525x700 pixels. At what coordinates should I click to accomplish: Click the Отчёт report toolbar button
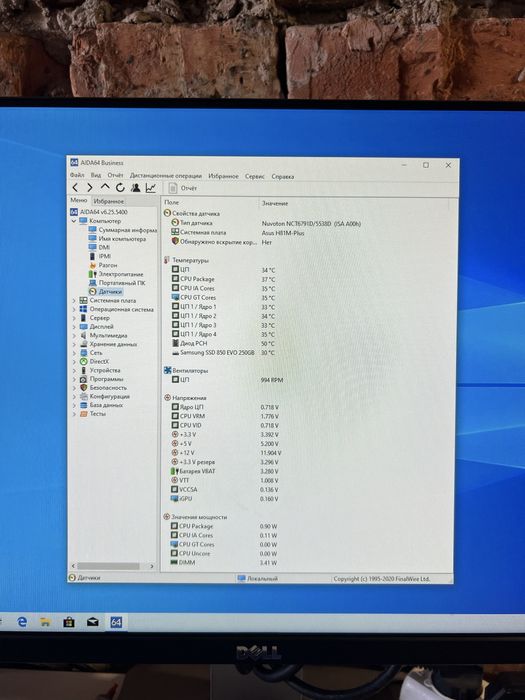[183, 188]
